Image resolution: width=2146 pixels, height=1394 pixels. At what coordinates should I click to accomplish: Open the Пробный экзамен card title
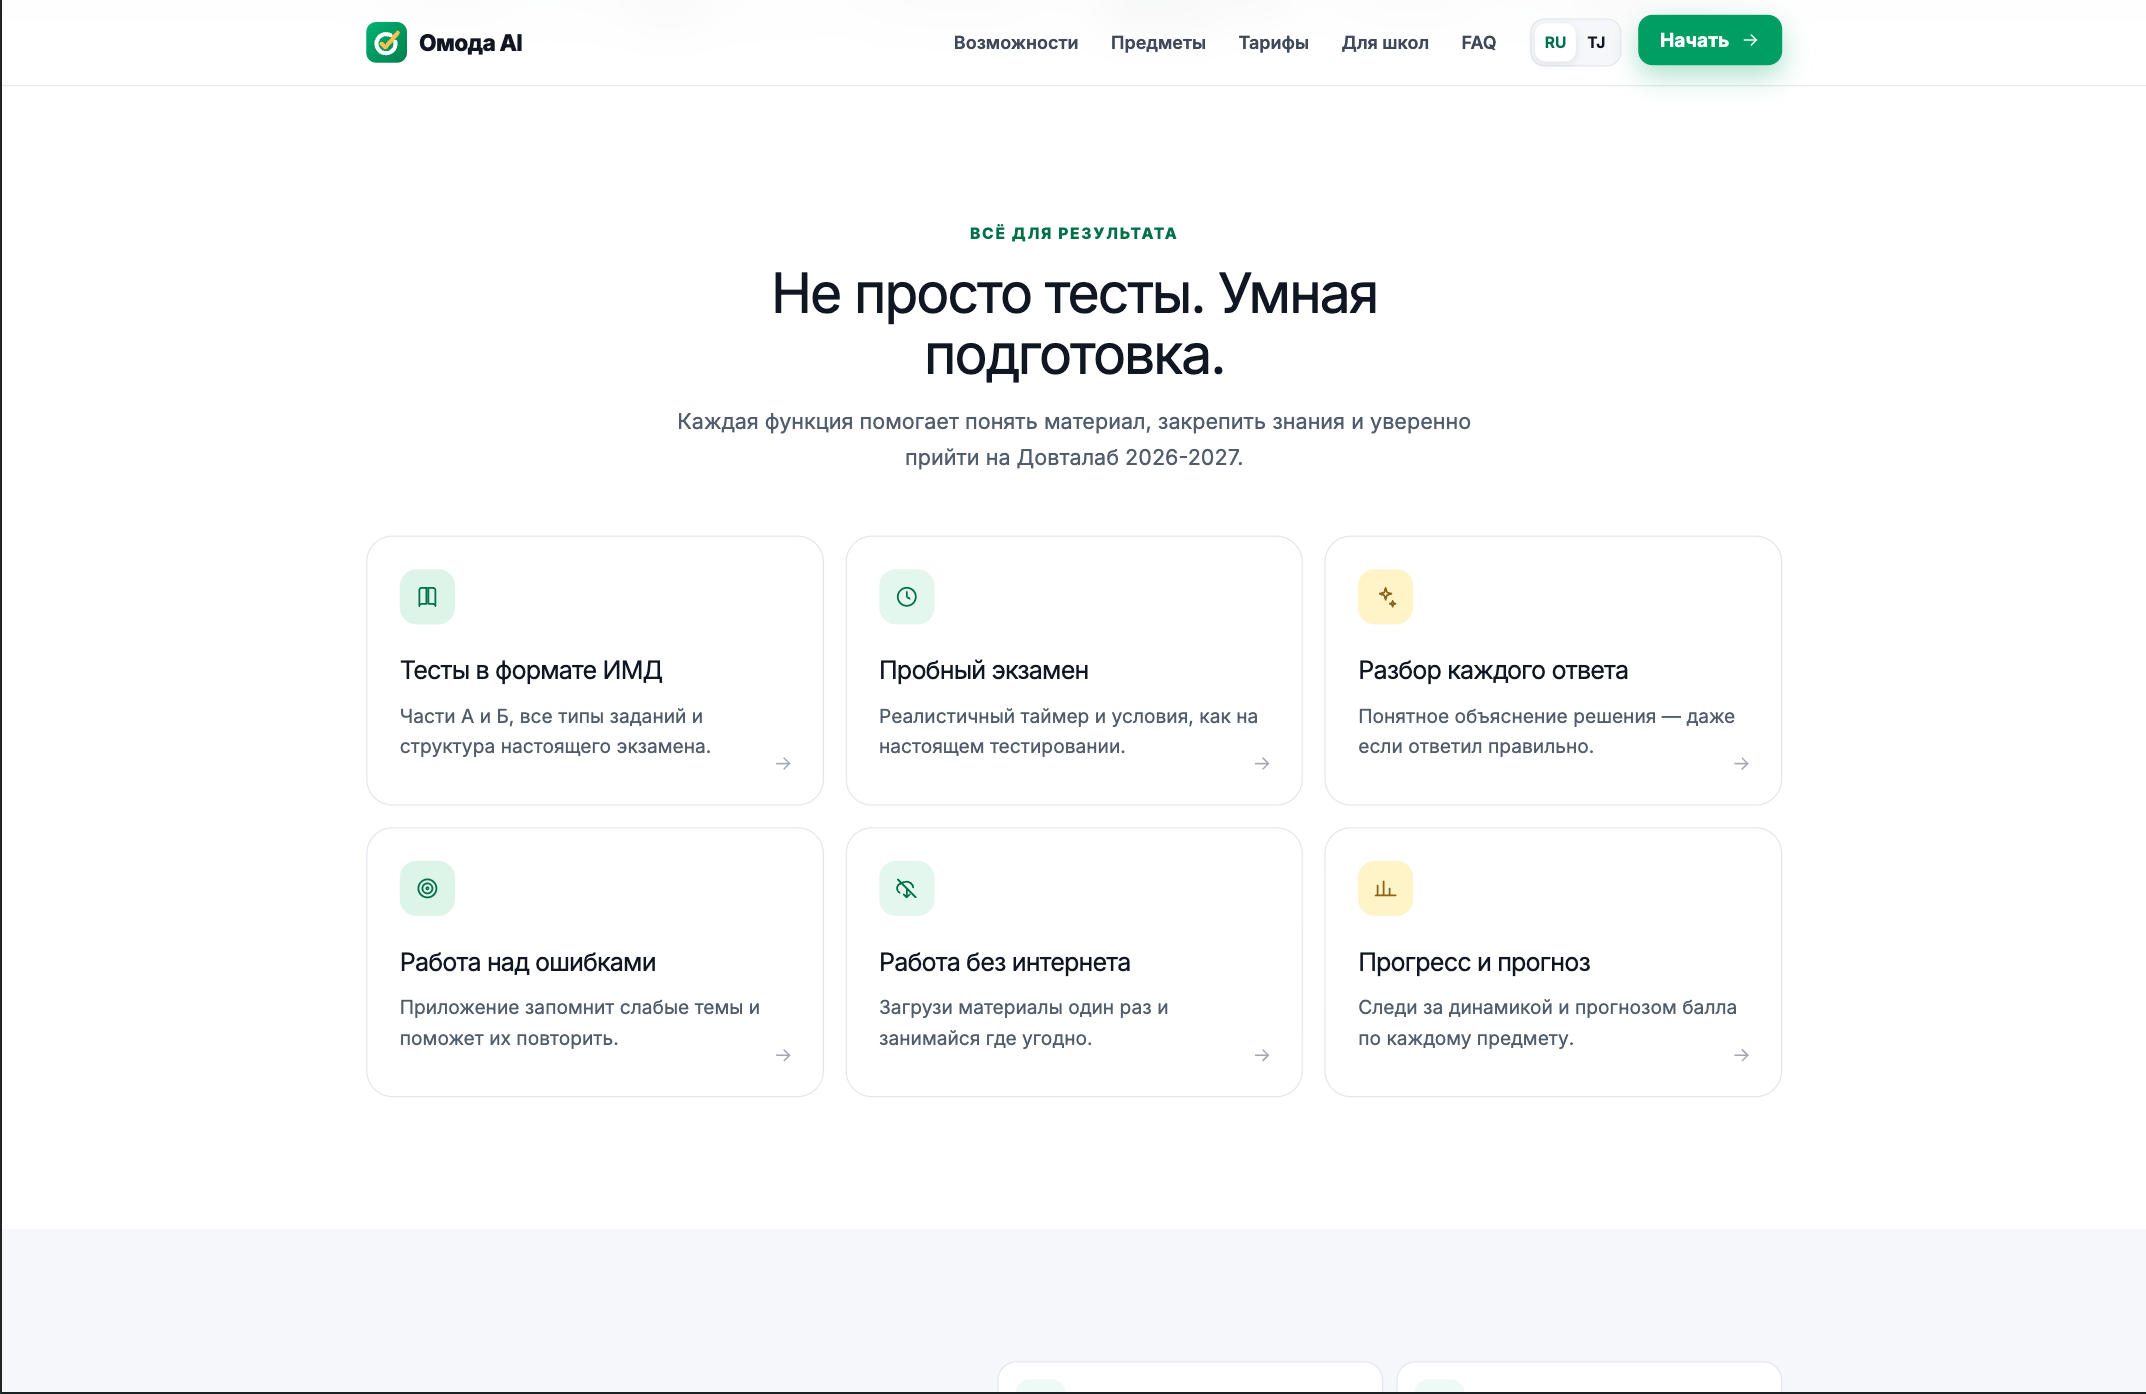click(x=983, y=670)
